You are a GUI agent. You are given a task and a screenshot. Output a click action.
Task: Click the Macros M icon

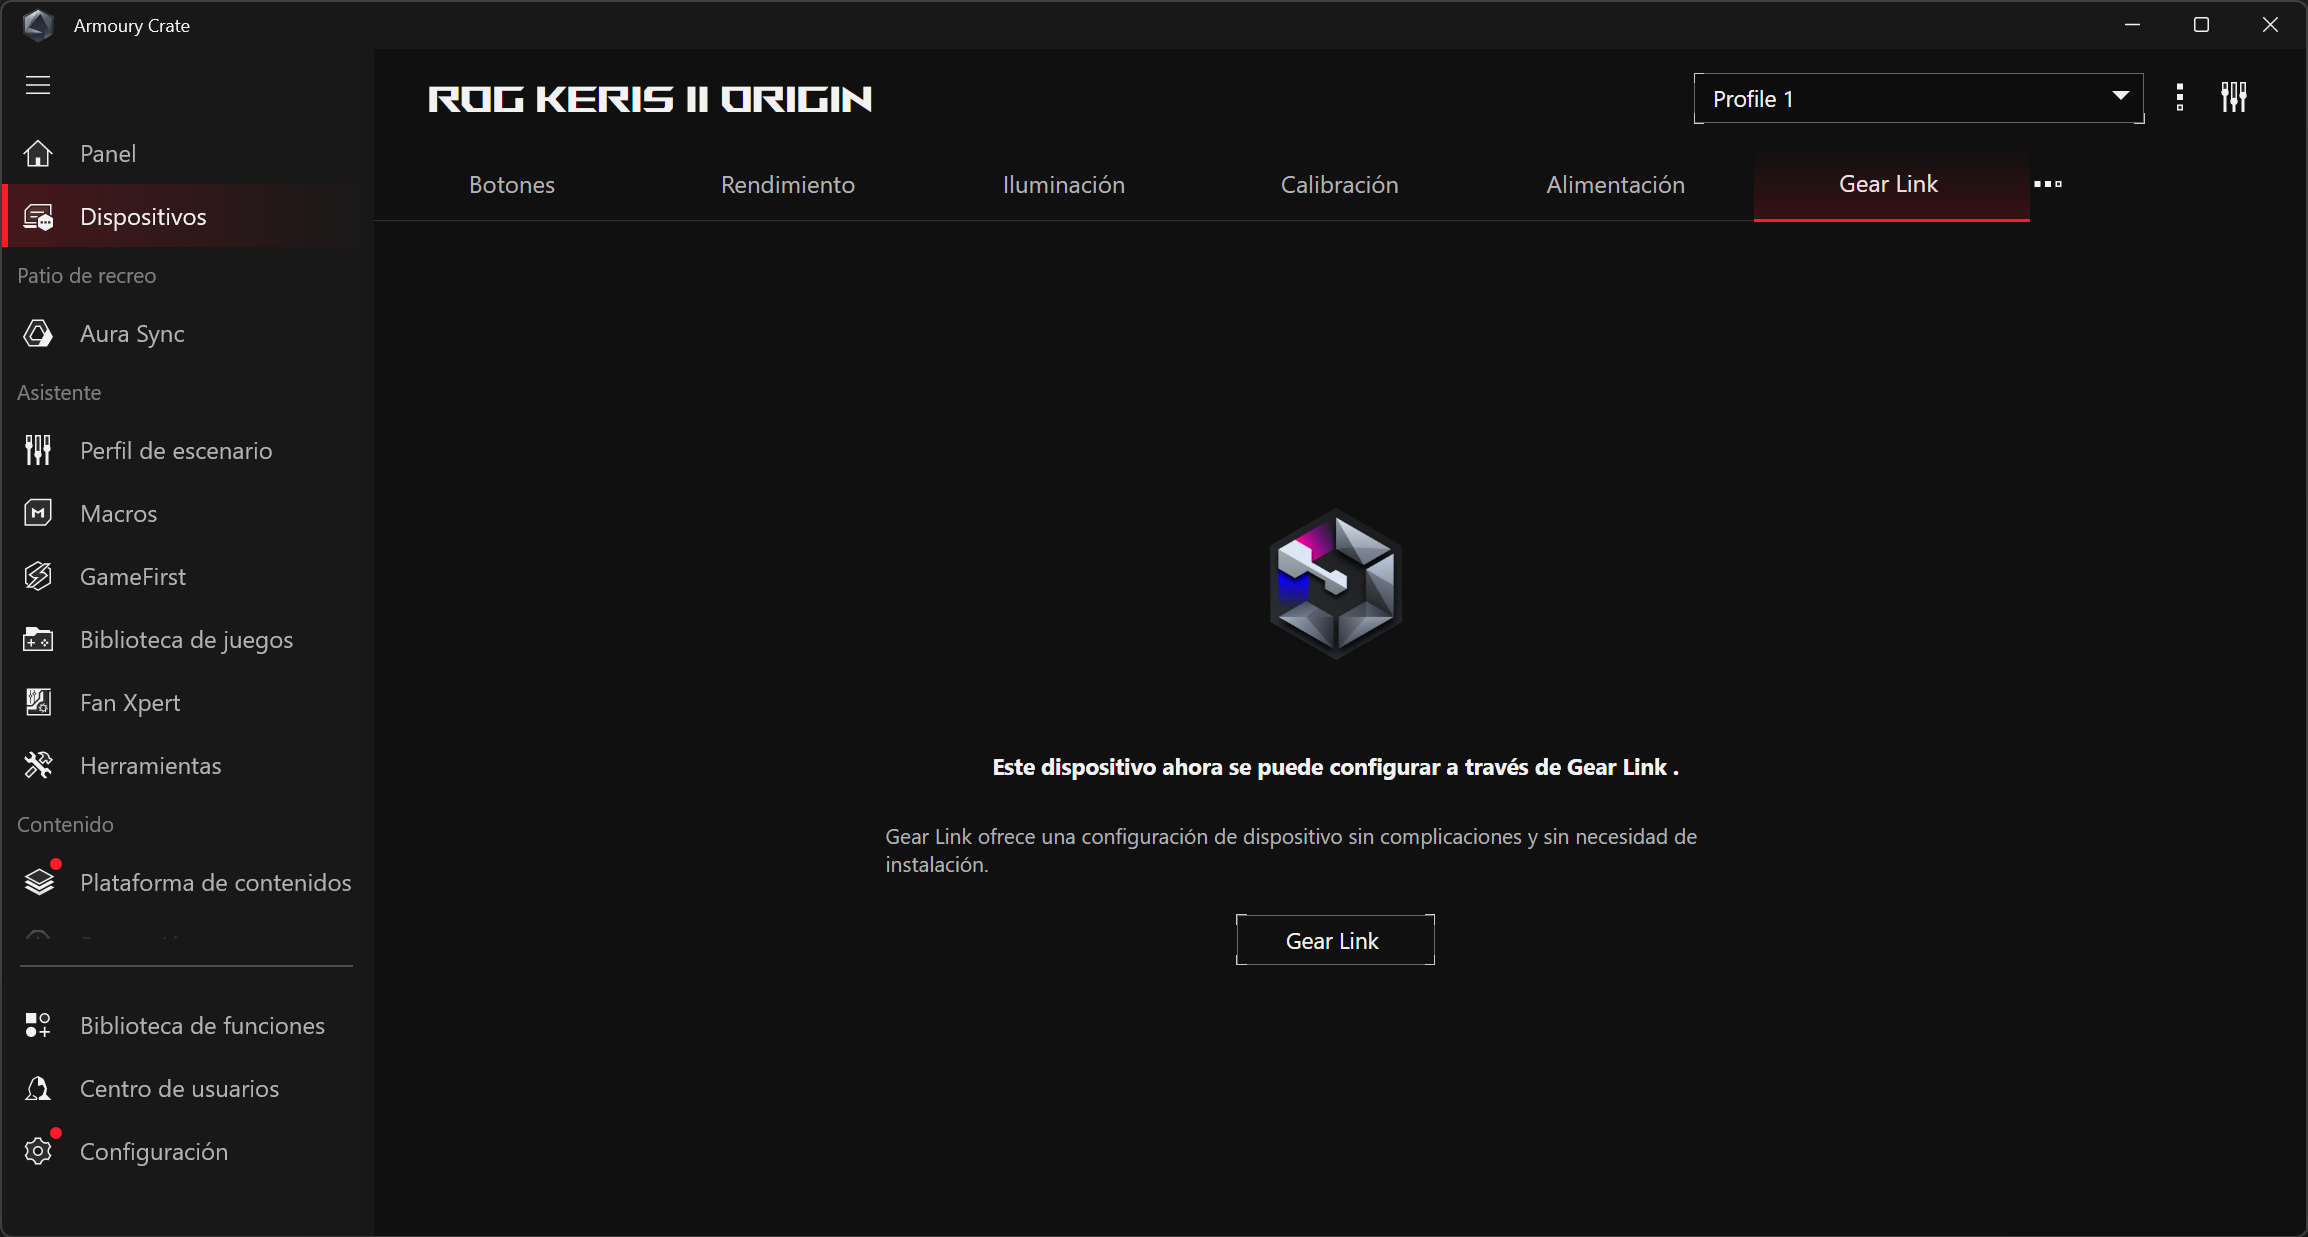pyautogui.click(x=38, y=514)
